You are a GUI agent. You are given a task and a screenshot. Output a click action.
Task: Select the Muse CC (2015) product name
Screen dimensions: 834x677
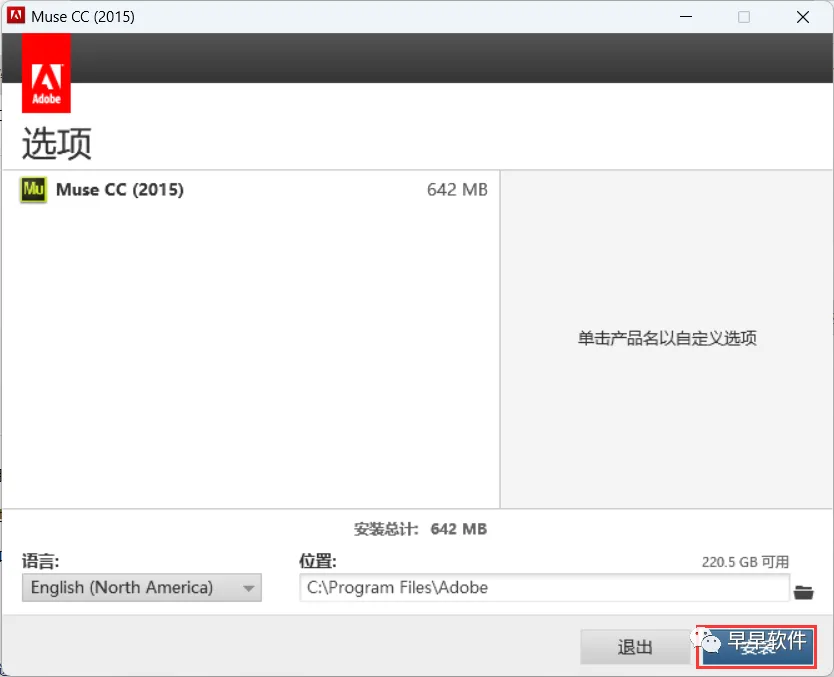pos(120,190)
